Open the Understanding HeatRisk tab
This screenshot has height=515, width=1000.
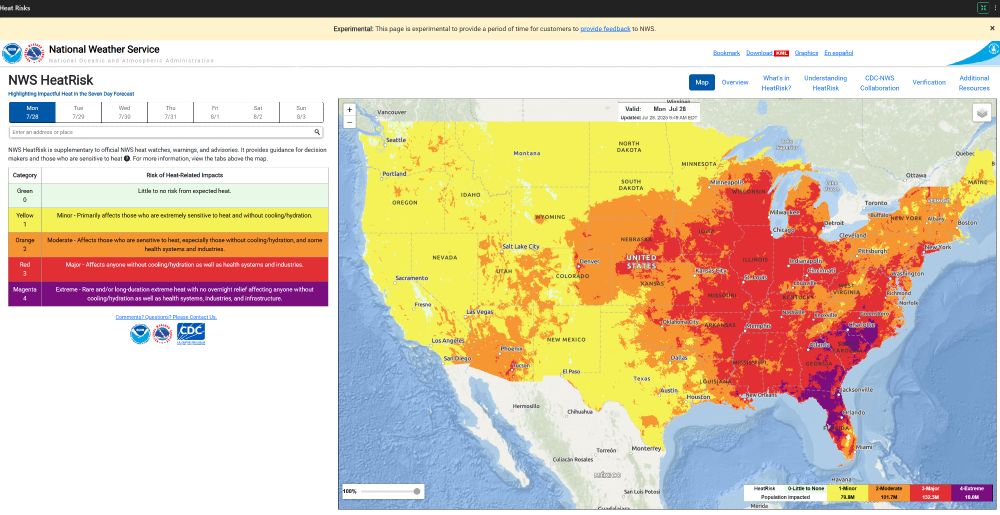(x=825, y=83)
